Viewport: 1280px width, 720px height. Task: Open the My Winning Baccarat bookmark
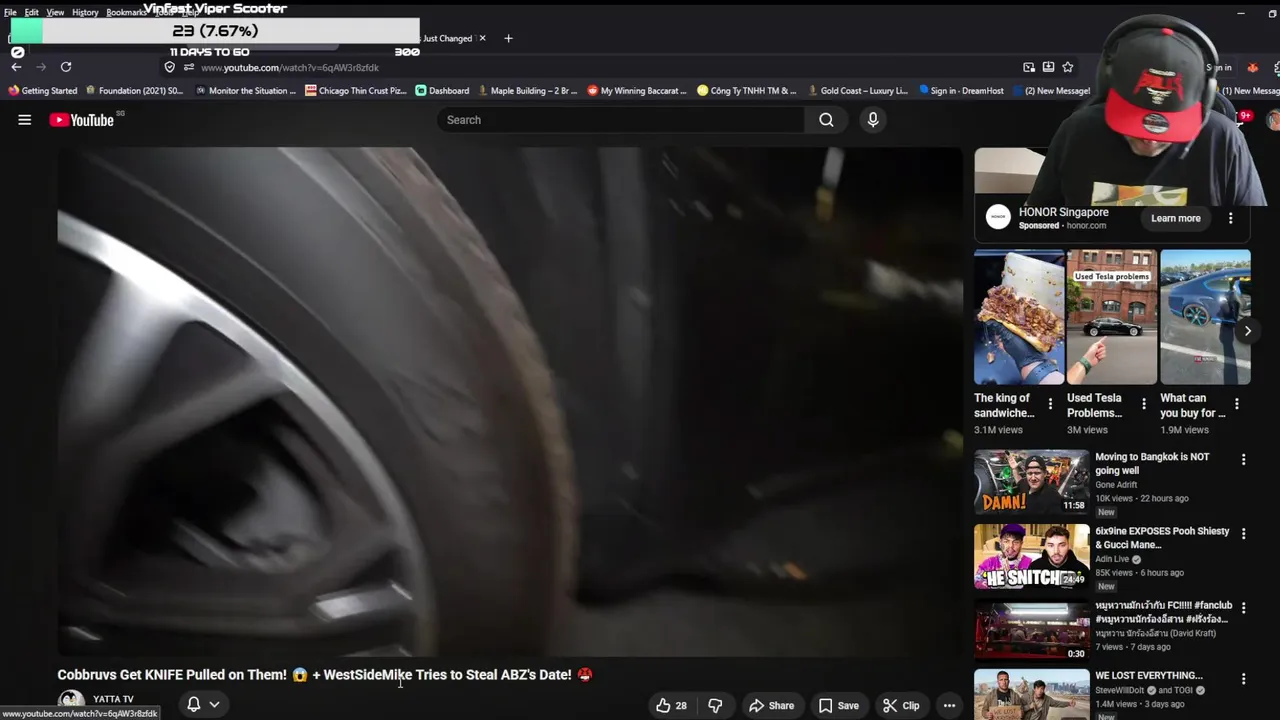point(637,91)
